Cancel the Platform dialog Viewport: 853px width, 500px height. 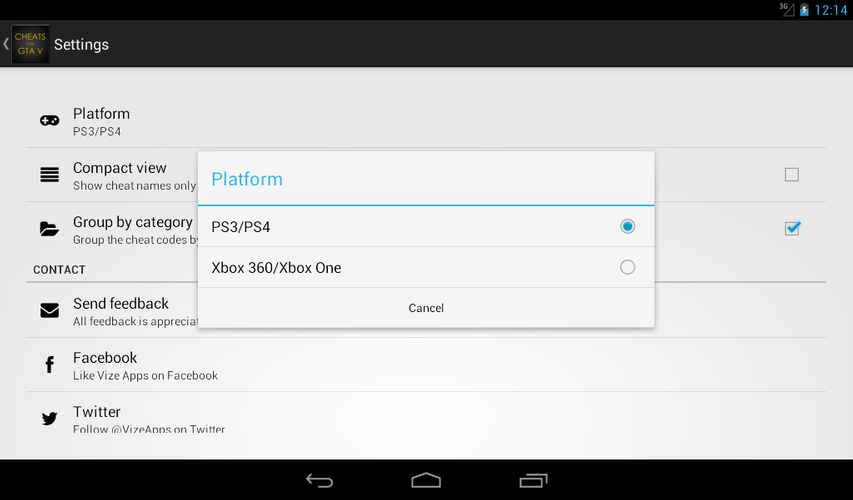pos(426,308)
